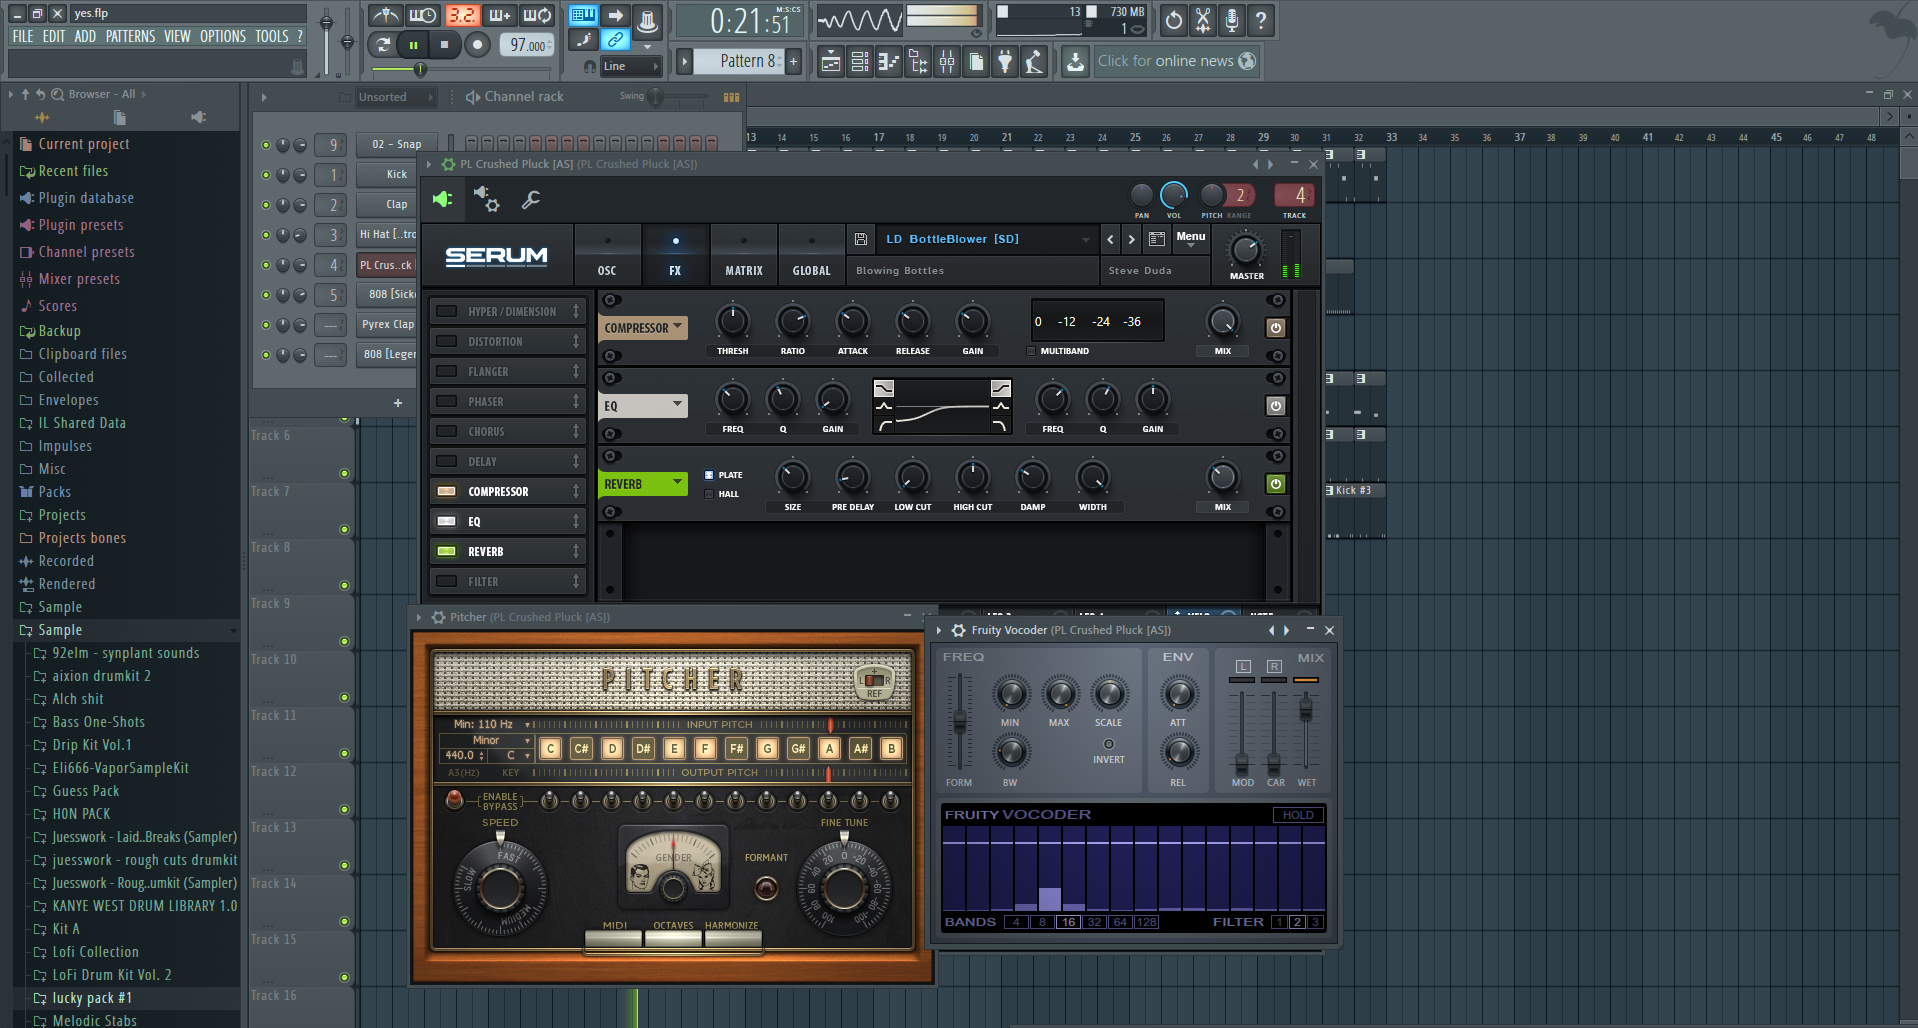The width and height of the screenshot is (1918, 1028).
Task: Click the help question mark icon
Action: point(1261,20)
